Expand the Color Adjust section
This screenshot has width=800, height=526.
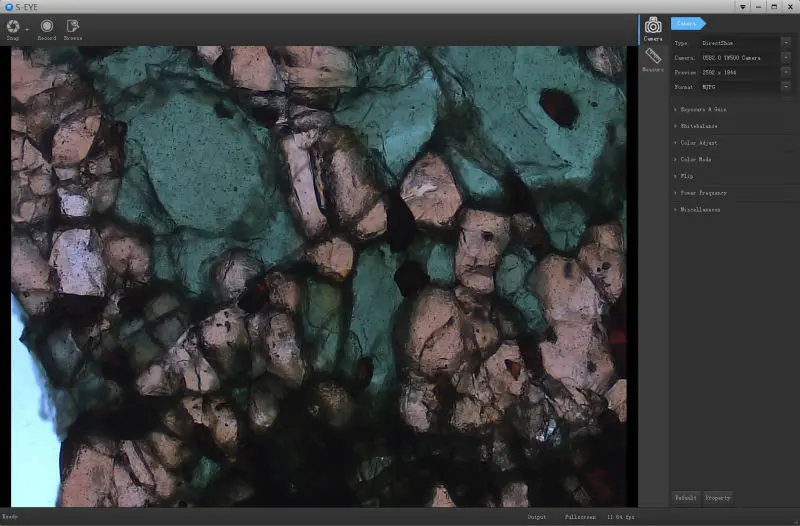(x=697, y=143)
